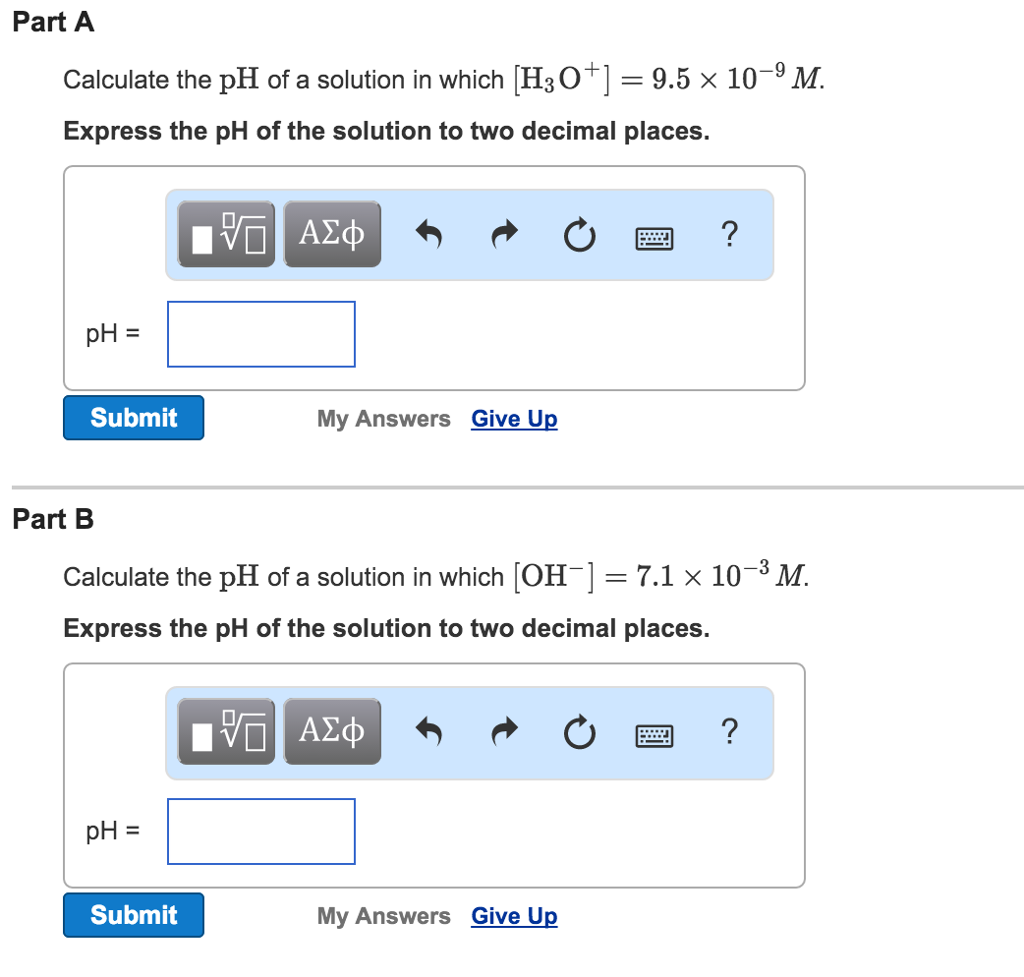Open Greek symbols menu in Part B
The height and width of the screenshot is (977, 1024).
pos(332,731)
